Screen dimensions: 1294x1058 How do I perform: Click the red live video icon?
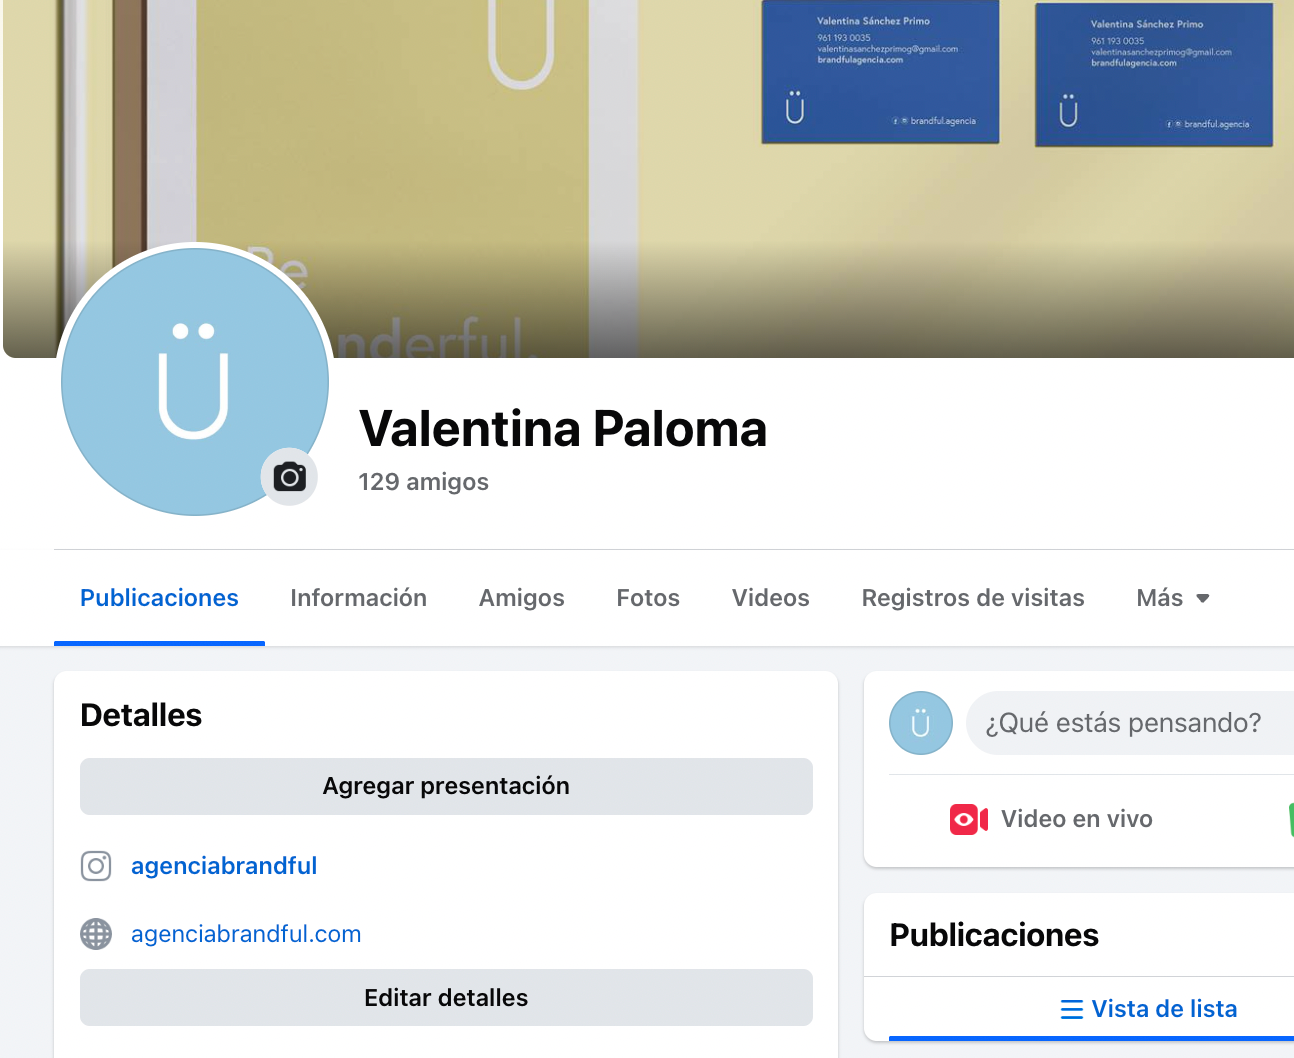969,819
